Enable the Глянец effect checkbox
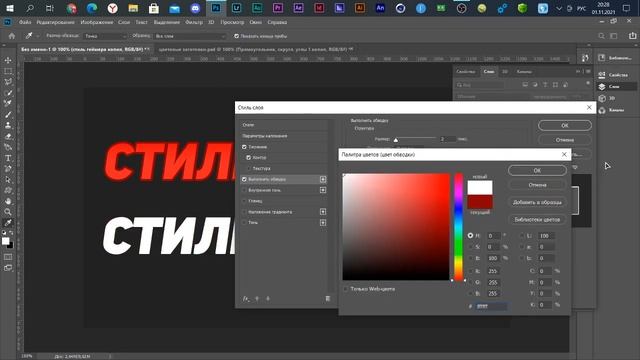 (244, 201)
